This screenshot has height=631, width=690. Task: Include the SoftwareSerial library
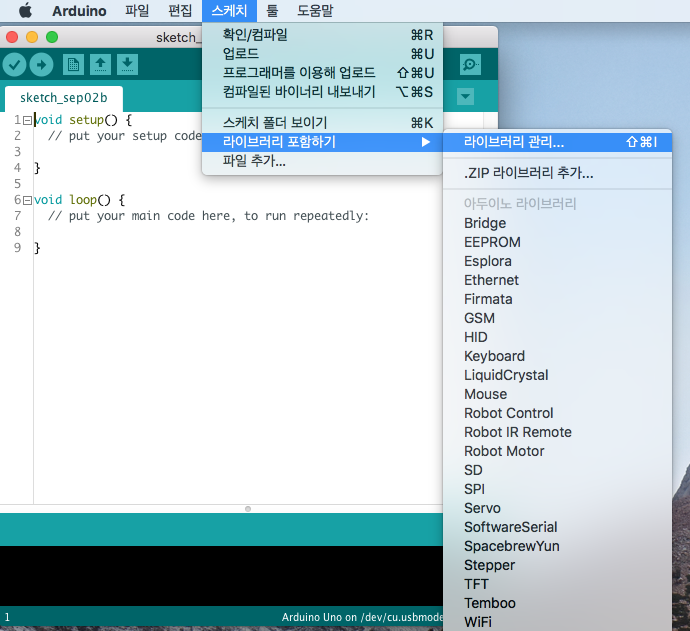coord(557,527)
